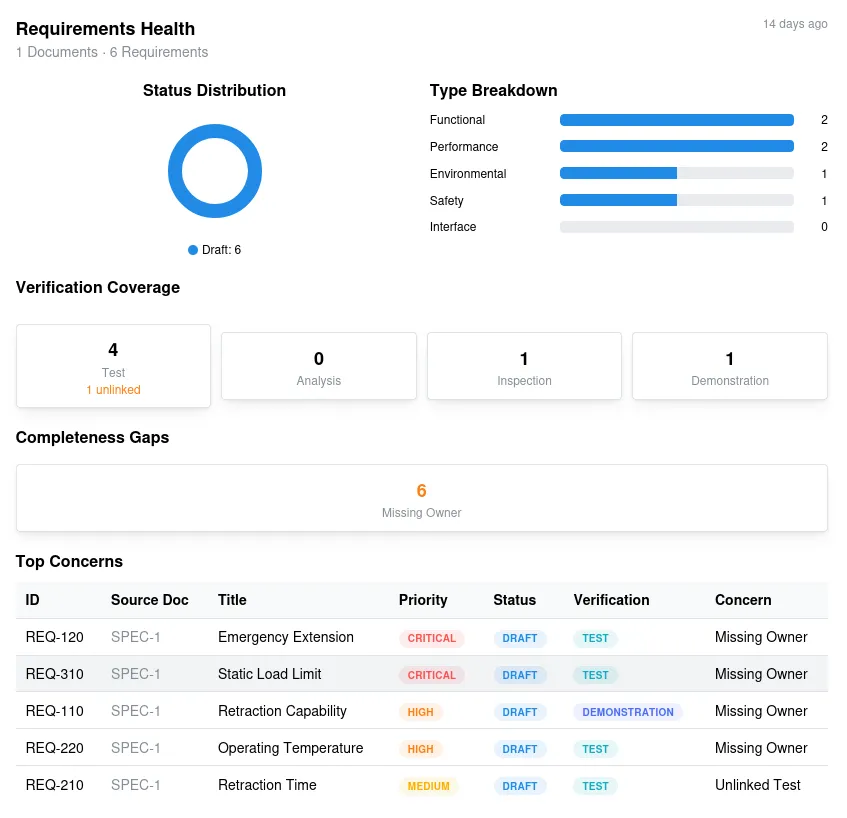Viewport: 847px width, 818px height.
Task: Sort by the Status column header
Action: coord(514,600)
